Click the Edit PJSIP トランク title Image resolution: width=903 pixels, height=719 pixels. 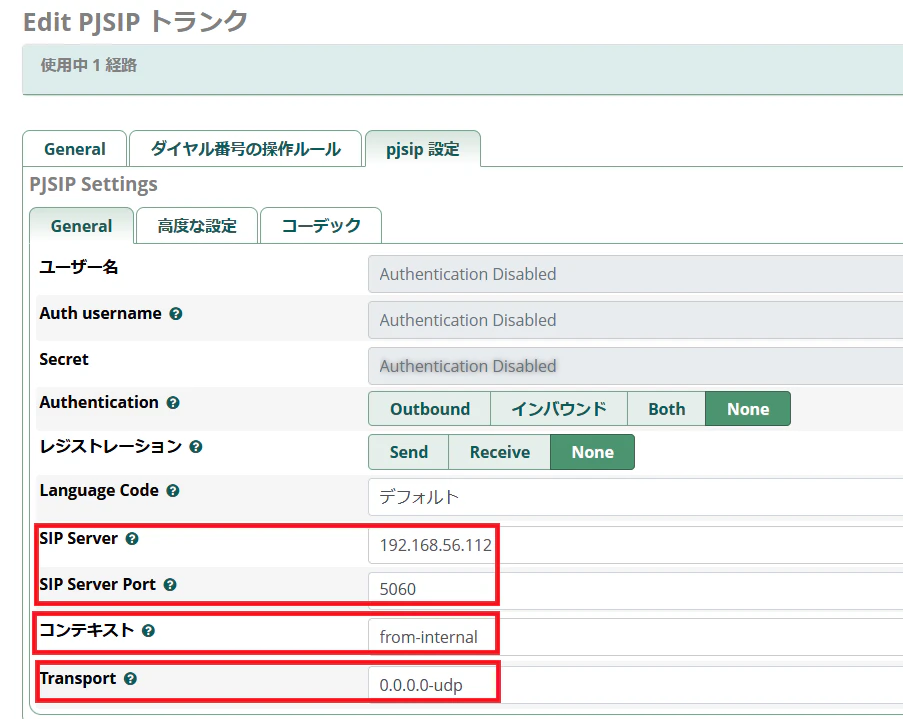[135, 22]
